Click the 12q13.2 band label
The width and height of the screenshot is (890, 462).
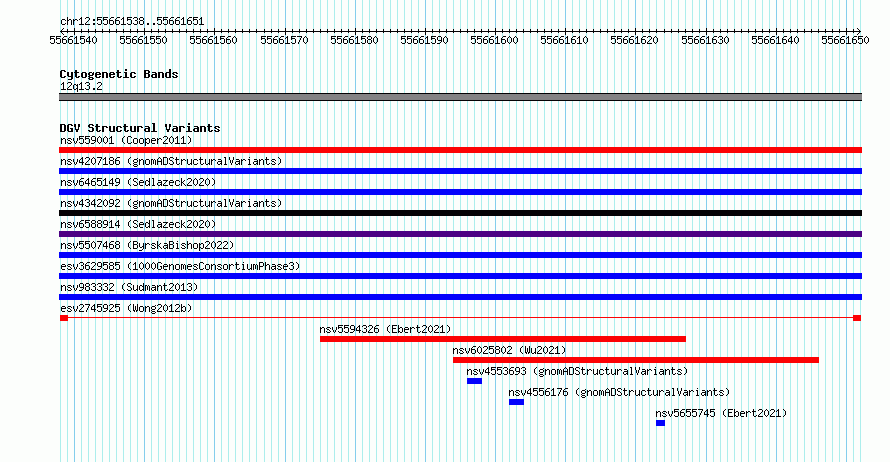pyautogui.click(x=81, y=86)
